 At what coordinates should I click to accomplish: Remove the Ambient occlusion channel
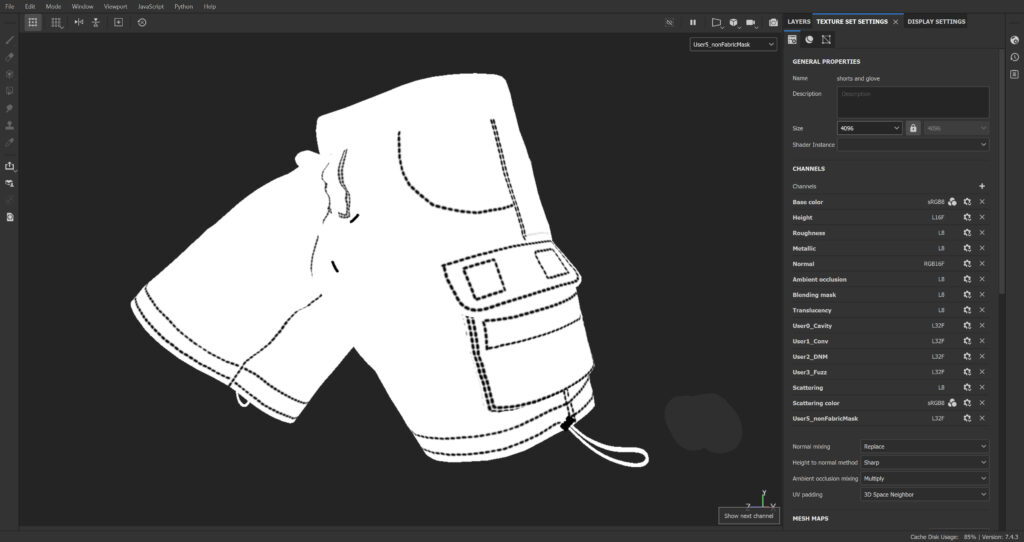[x=982, y=279]
